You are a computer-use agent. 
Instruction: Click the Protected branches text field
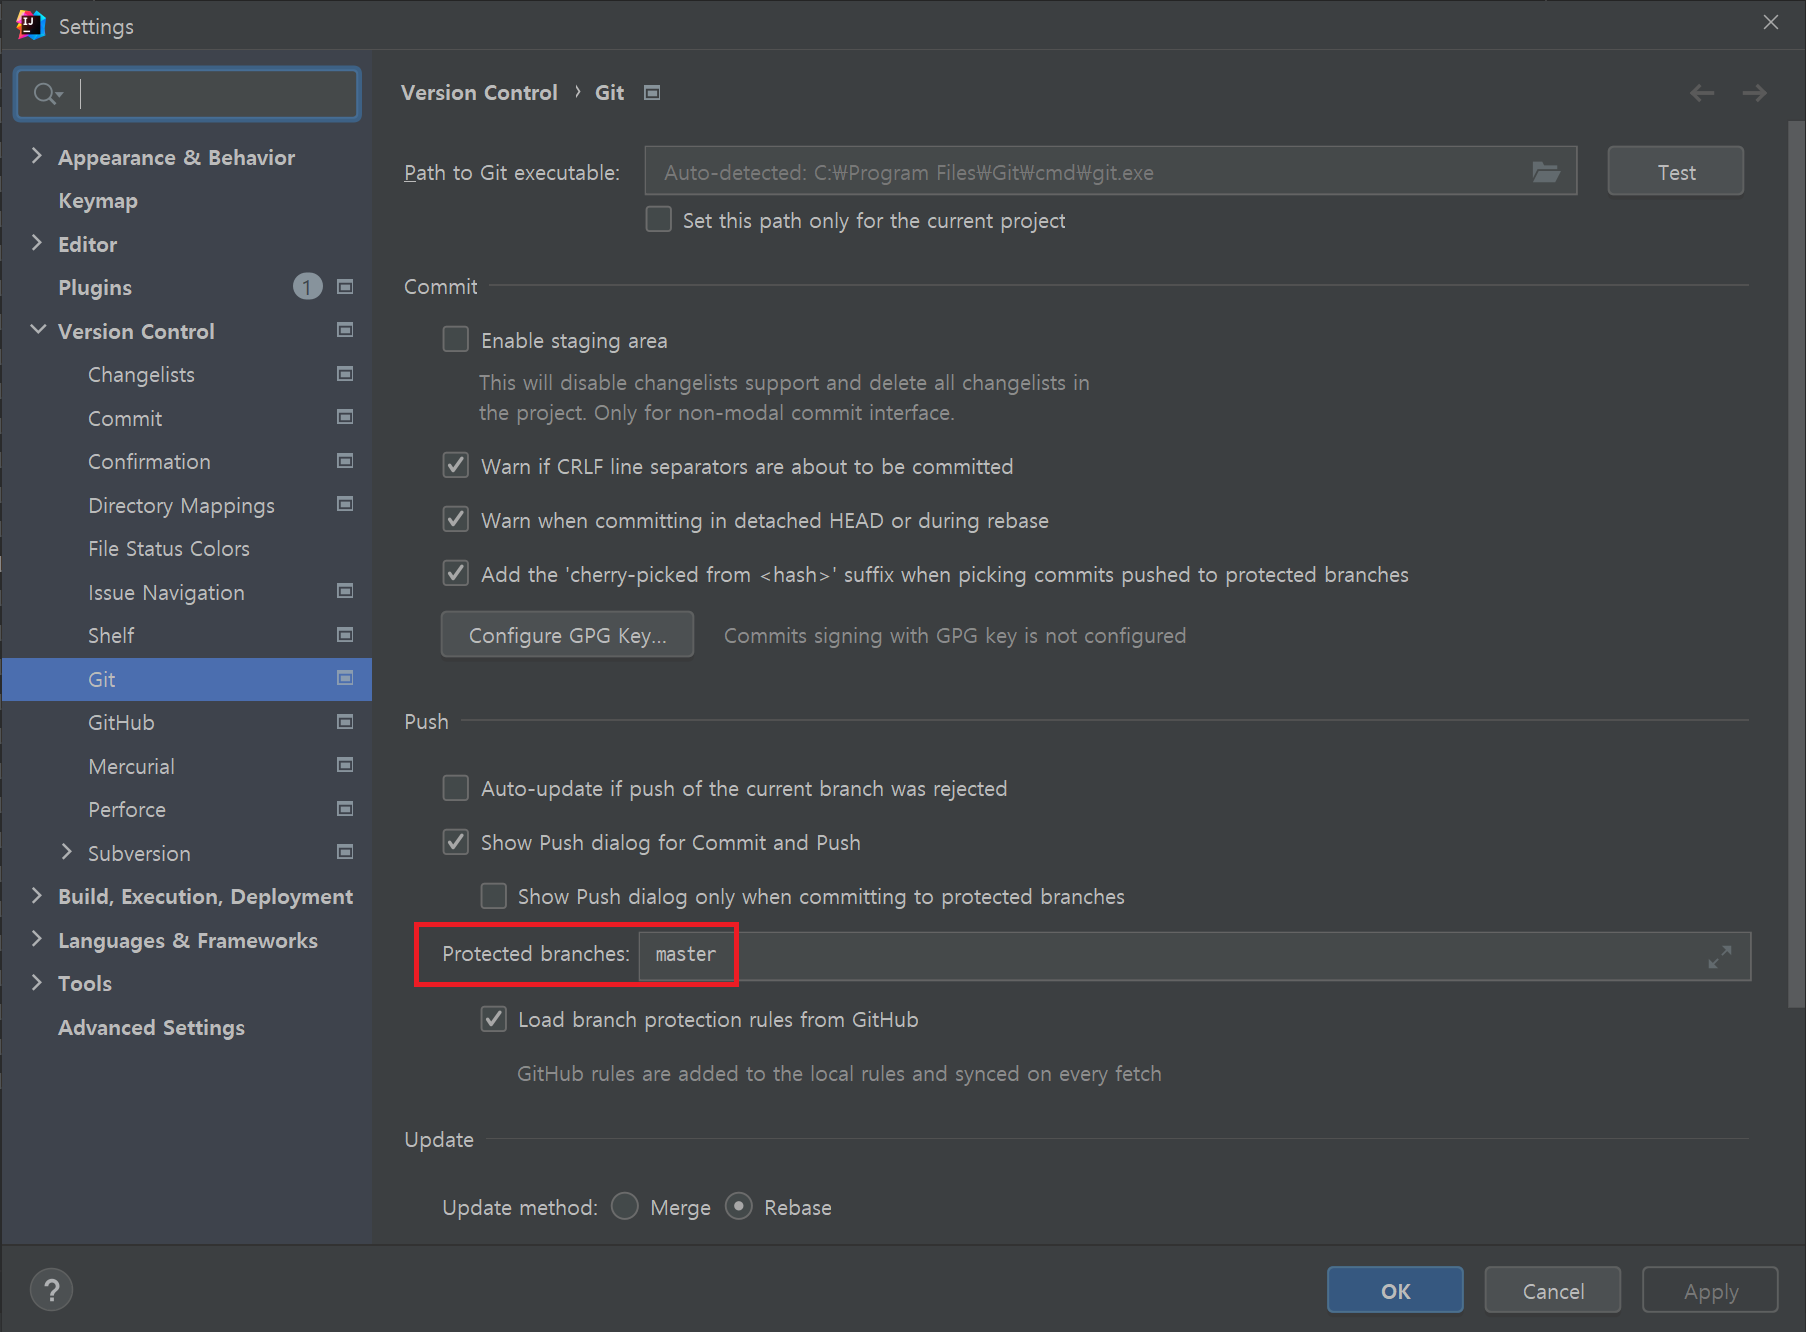1195,956
